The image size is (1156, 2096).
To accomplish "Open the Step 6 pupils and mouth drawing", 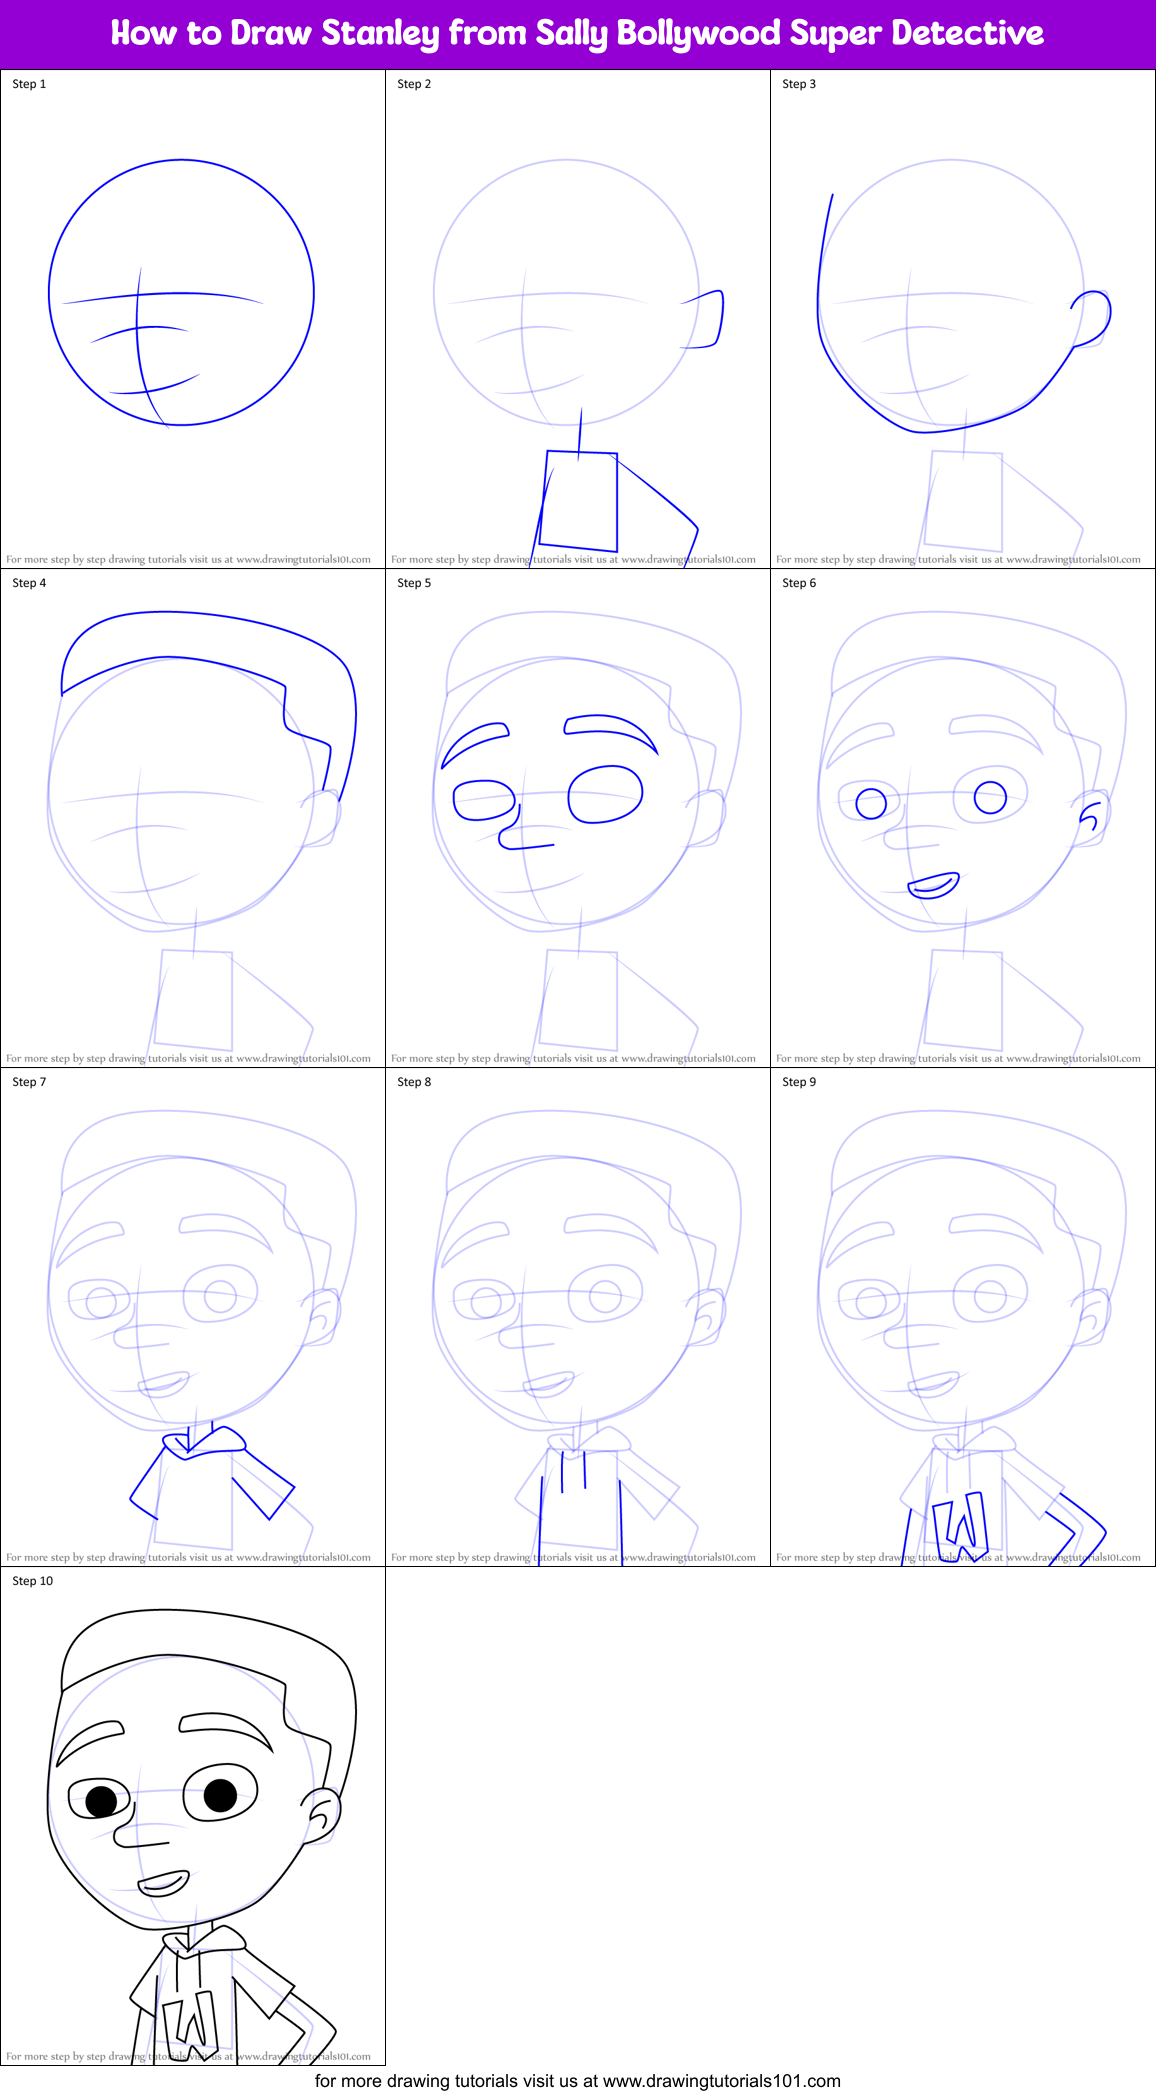I will [963, 818].
